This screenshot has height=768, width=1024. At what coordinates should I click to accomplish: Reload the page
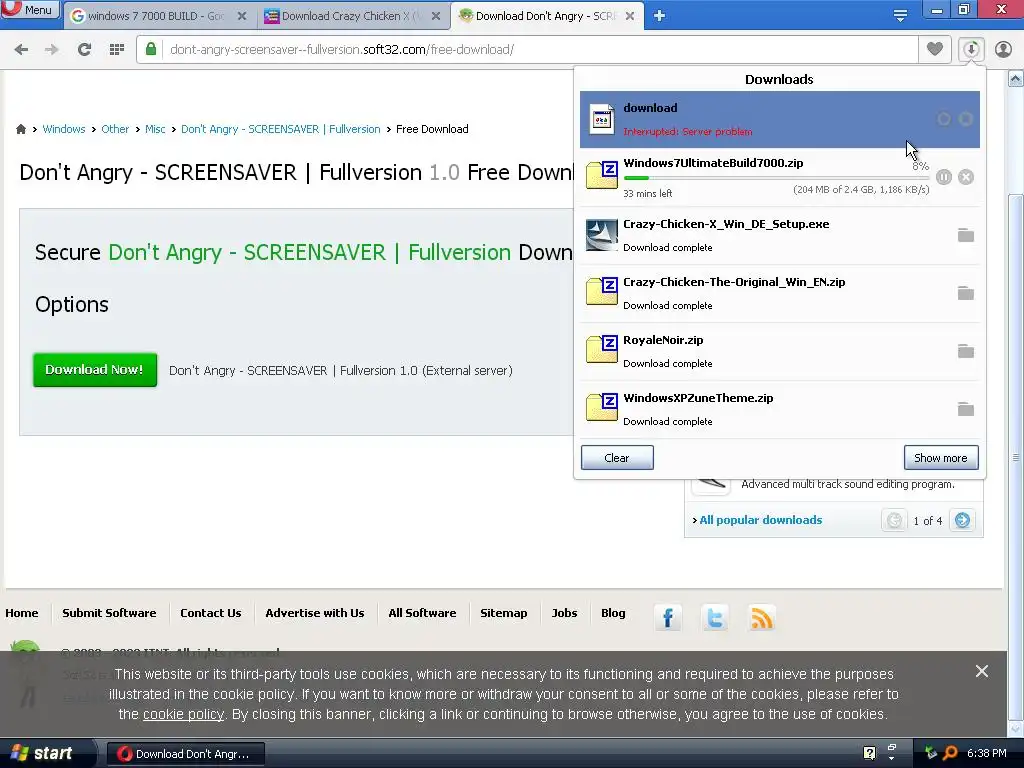tap(84, 49)
